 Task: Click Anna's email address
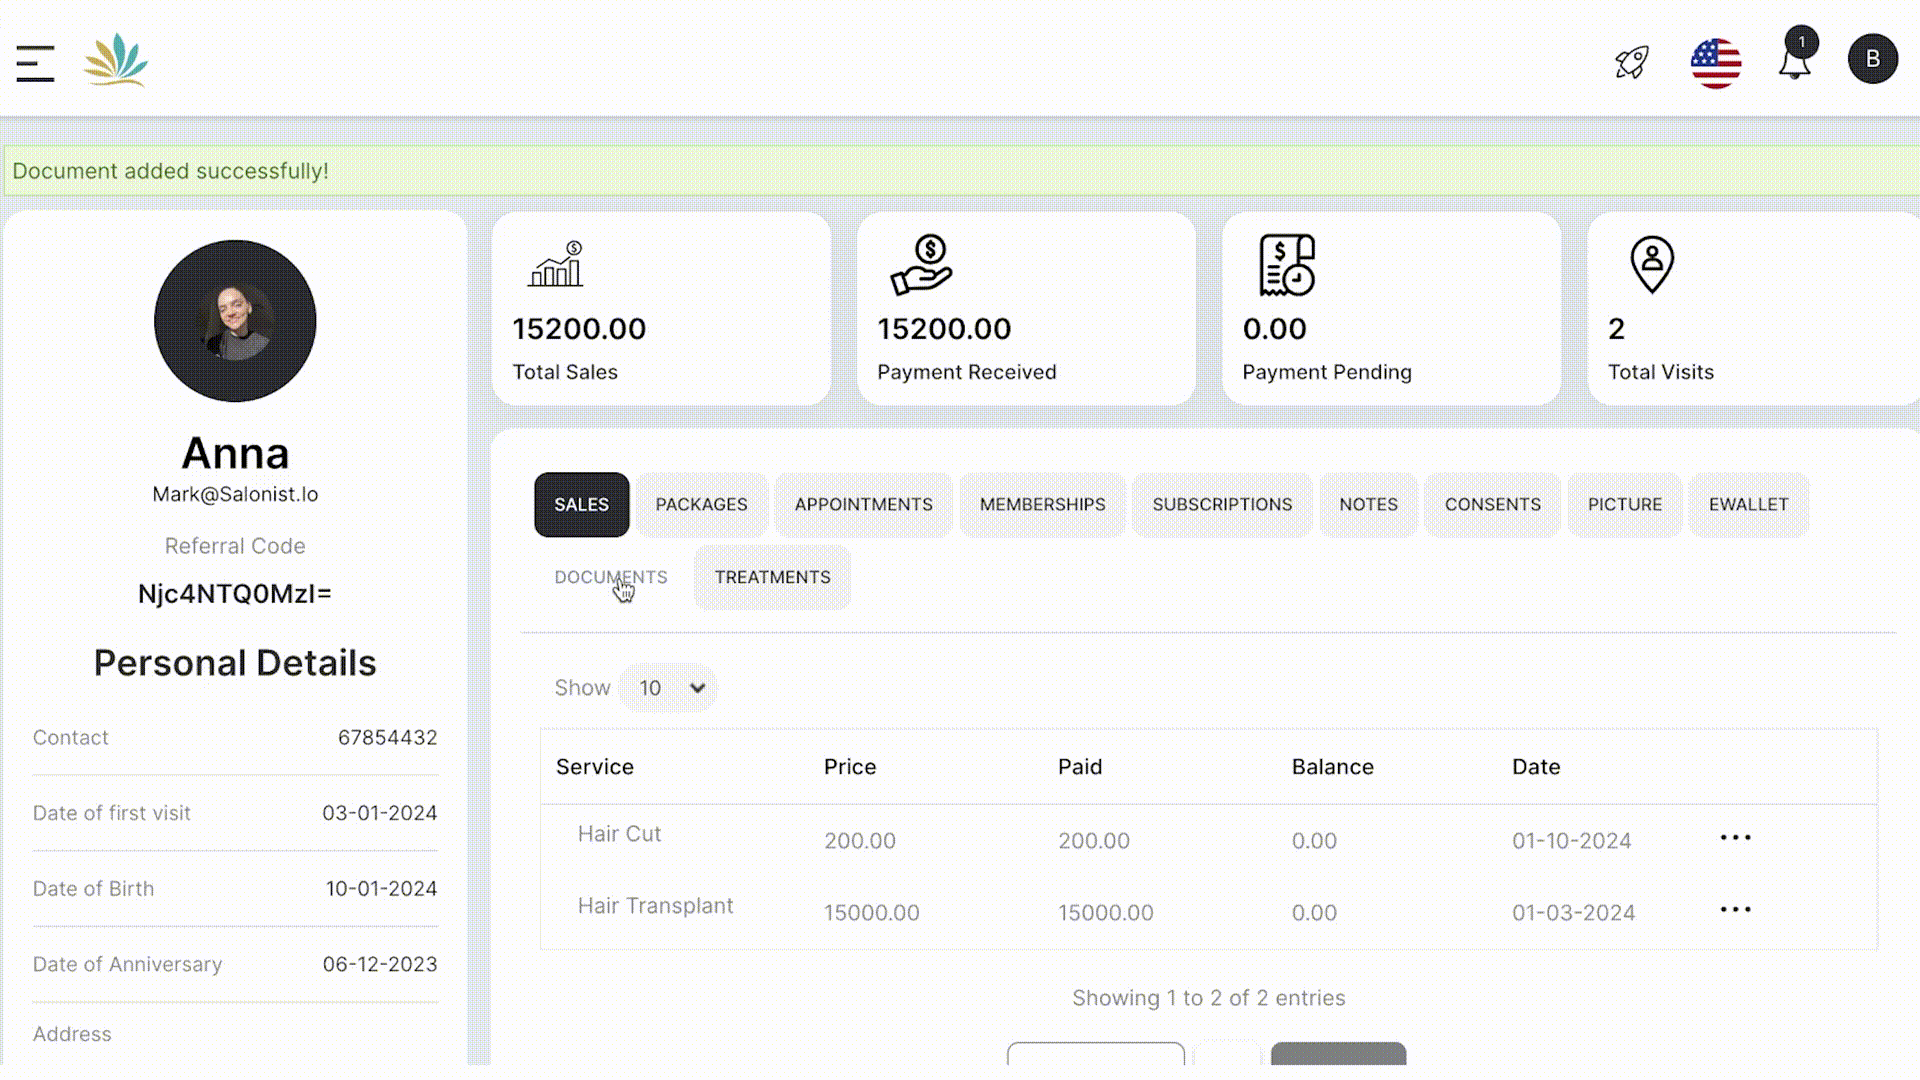pos(235,493)
